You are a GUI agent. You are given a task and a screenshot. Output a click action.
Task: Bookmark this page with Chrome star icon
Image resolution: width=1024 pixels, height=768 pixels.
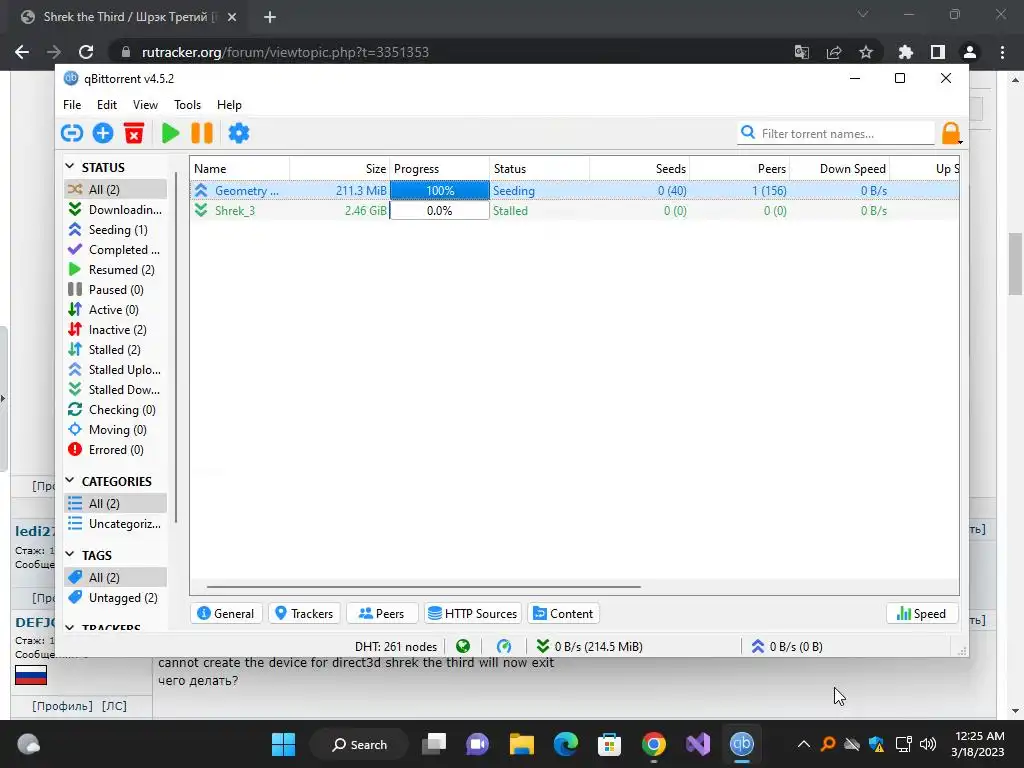866,52
